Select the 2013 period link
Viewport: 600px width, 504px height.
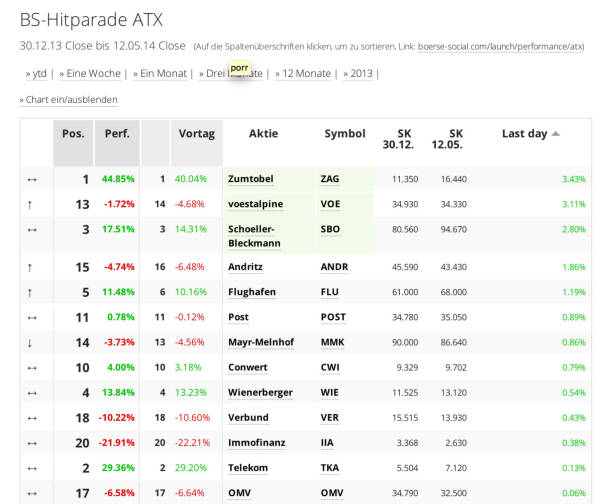click(x=360, y=73)
